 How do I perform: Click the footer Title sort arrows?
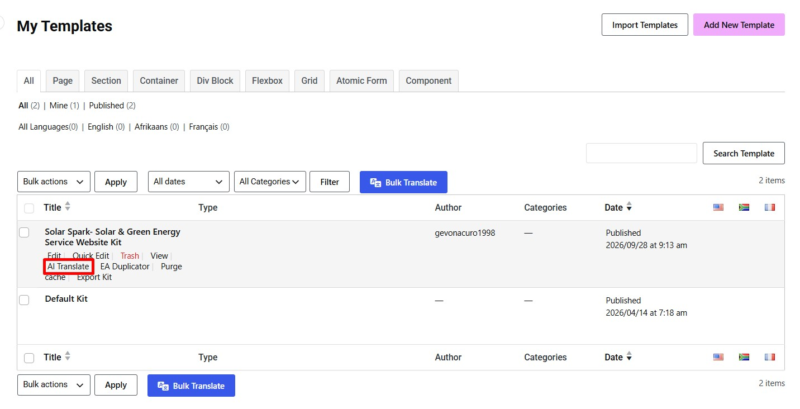coord(67,356)
